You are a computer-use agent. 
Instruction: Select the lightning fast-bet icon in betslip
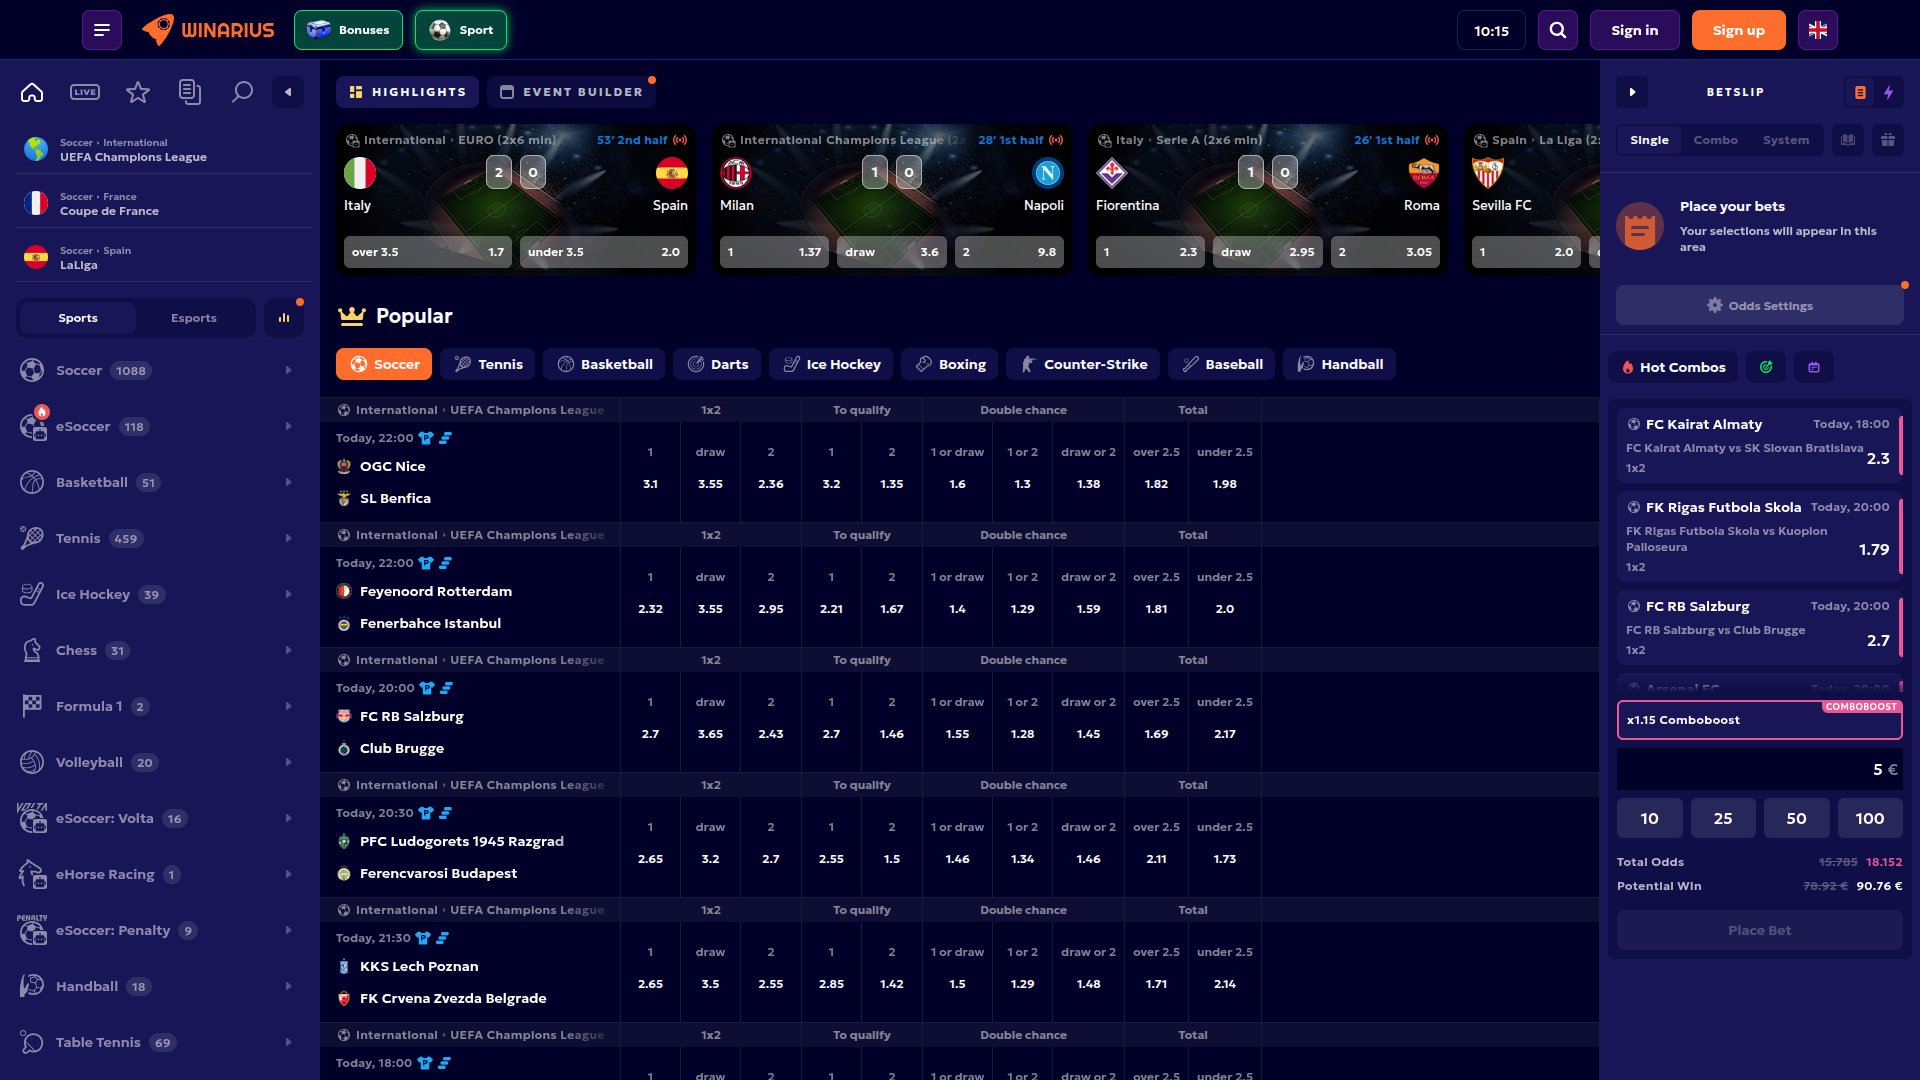pos(1889,92)
